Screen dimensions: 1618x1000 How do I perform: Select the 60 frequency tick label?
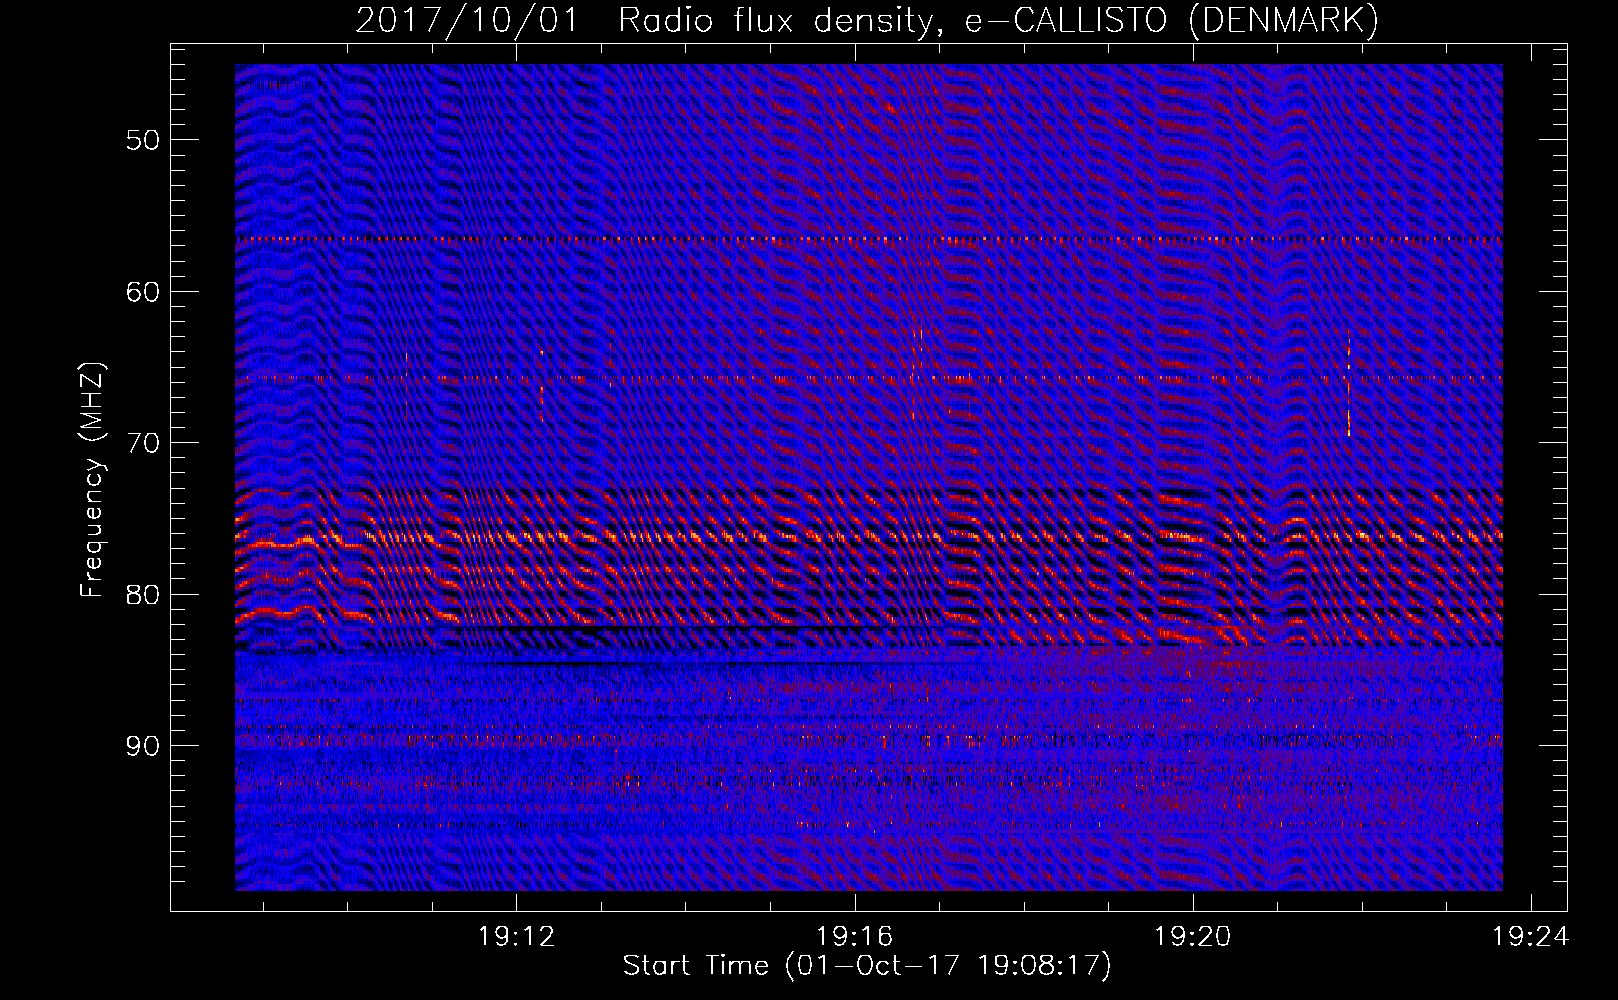(143, 291)
